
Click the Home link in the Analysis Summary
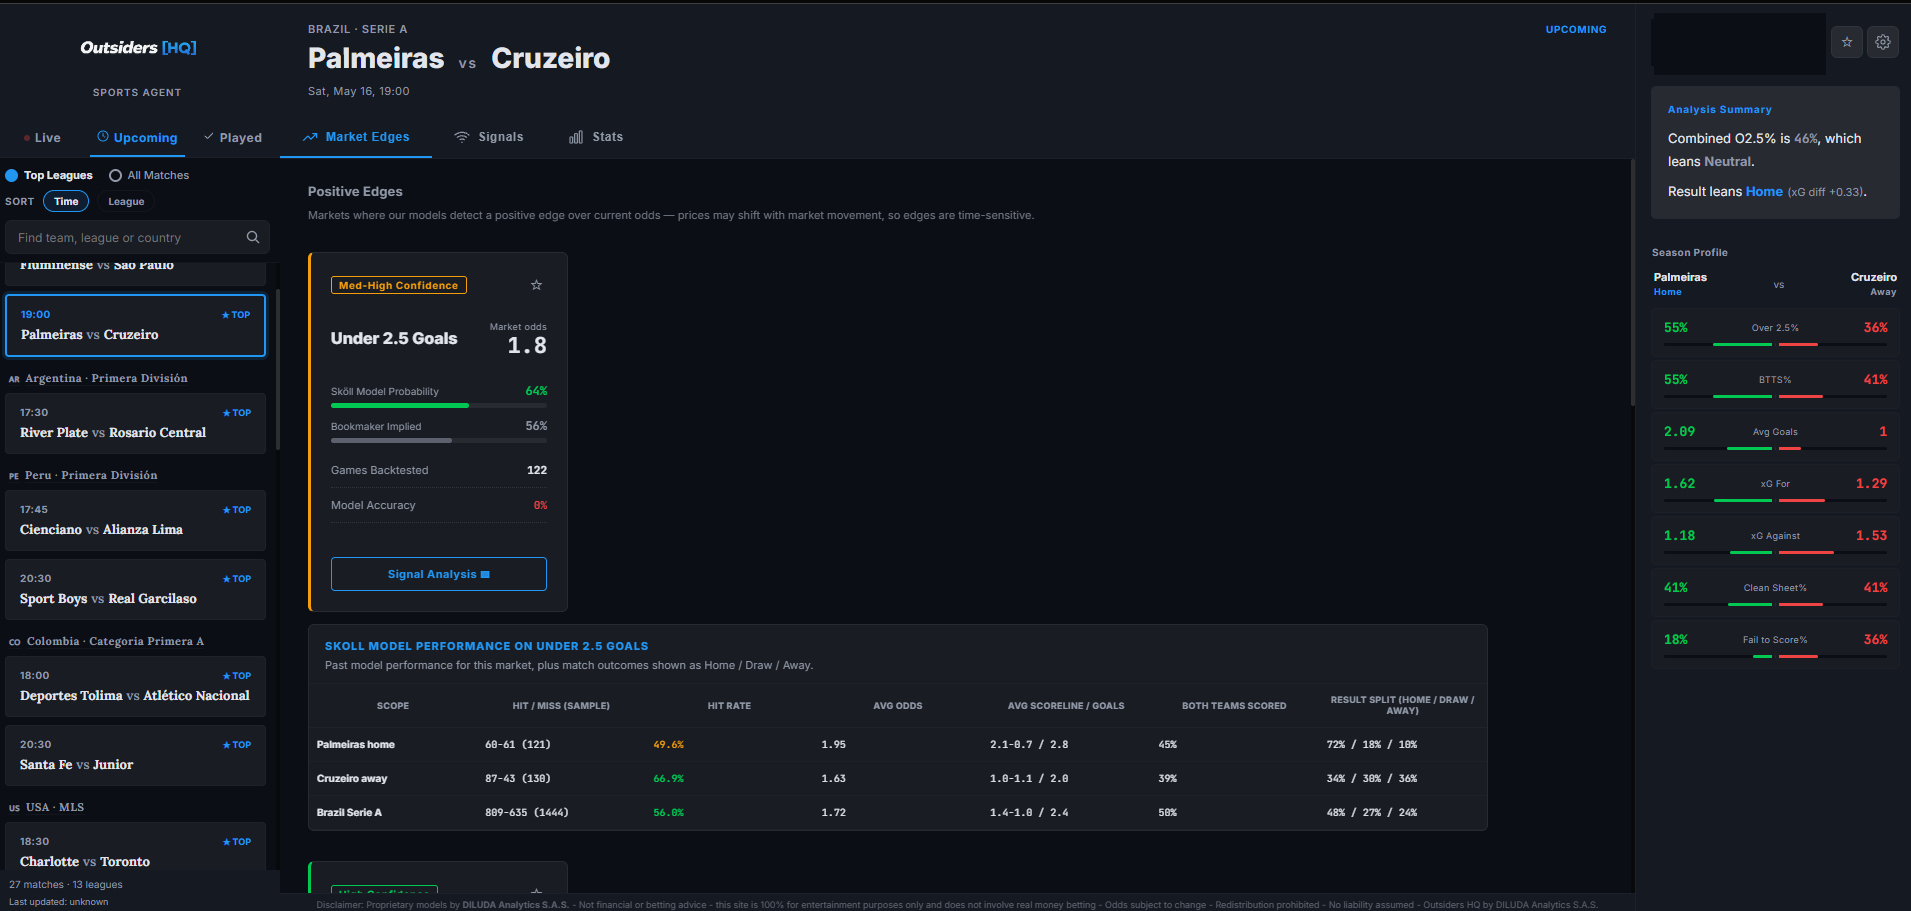coord(1764,191)
